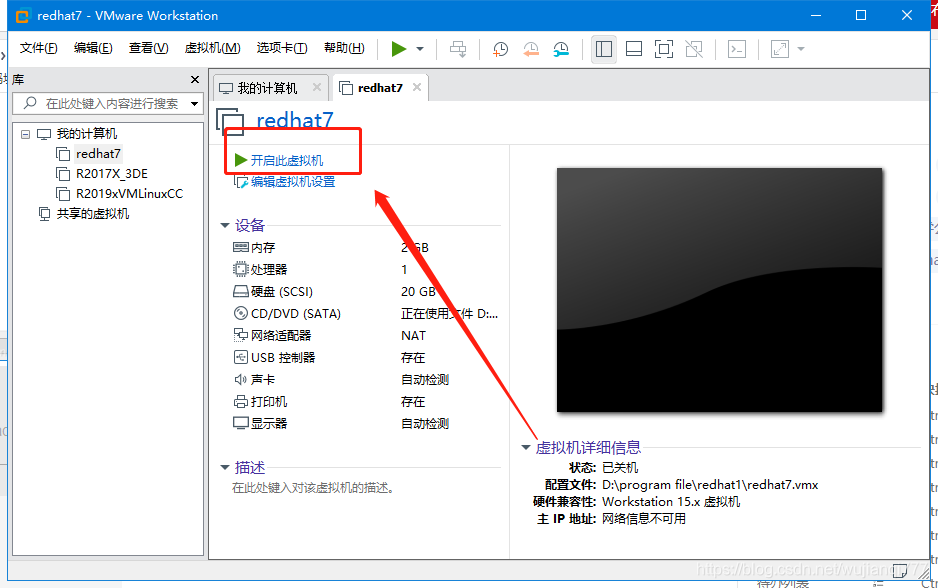Open the library search dropdown arrow
This screenshot has height=588, width=938.
[x=194, y=104]
